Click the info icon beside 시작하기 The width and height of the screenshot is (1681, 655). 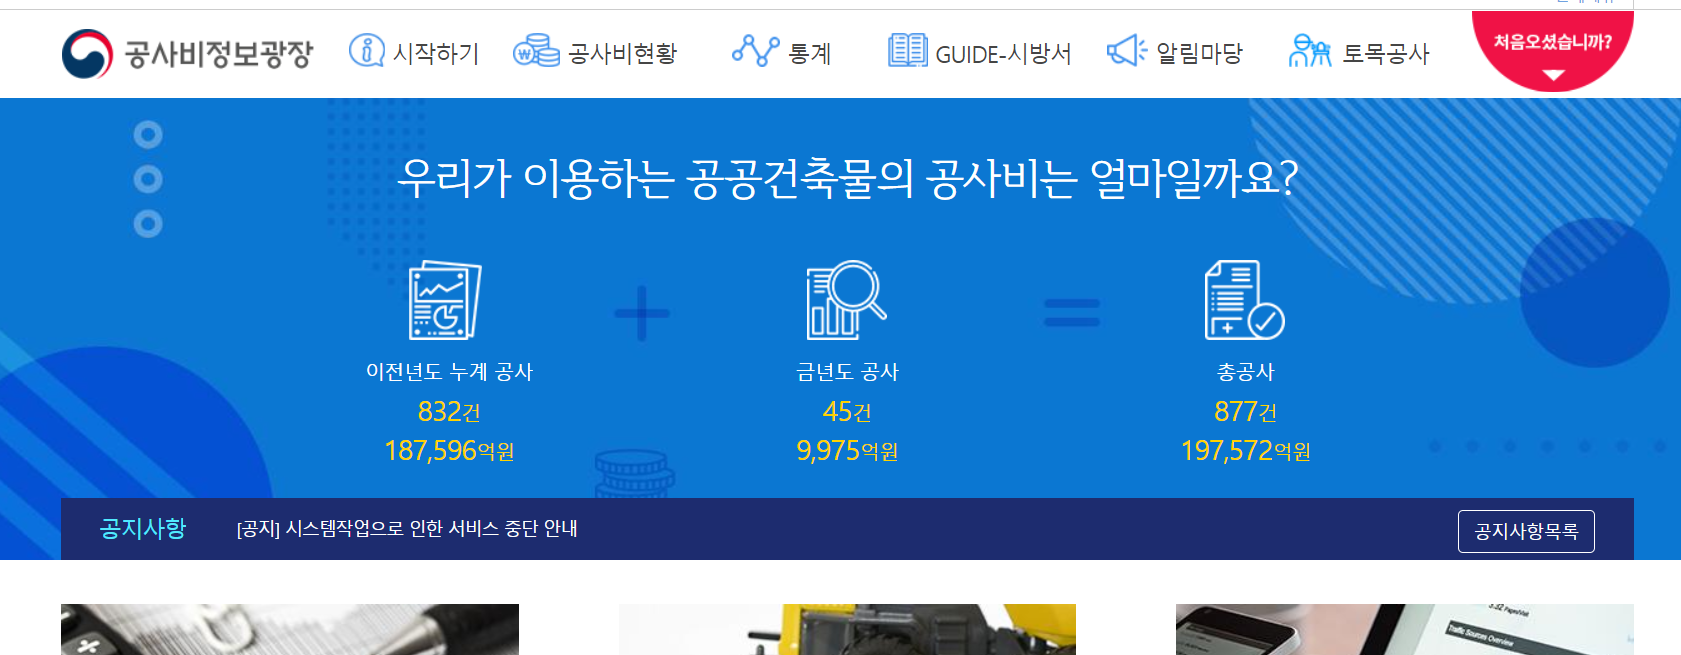tap(366, 50)
